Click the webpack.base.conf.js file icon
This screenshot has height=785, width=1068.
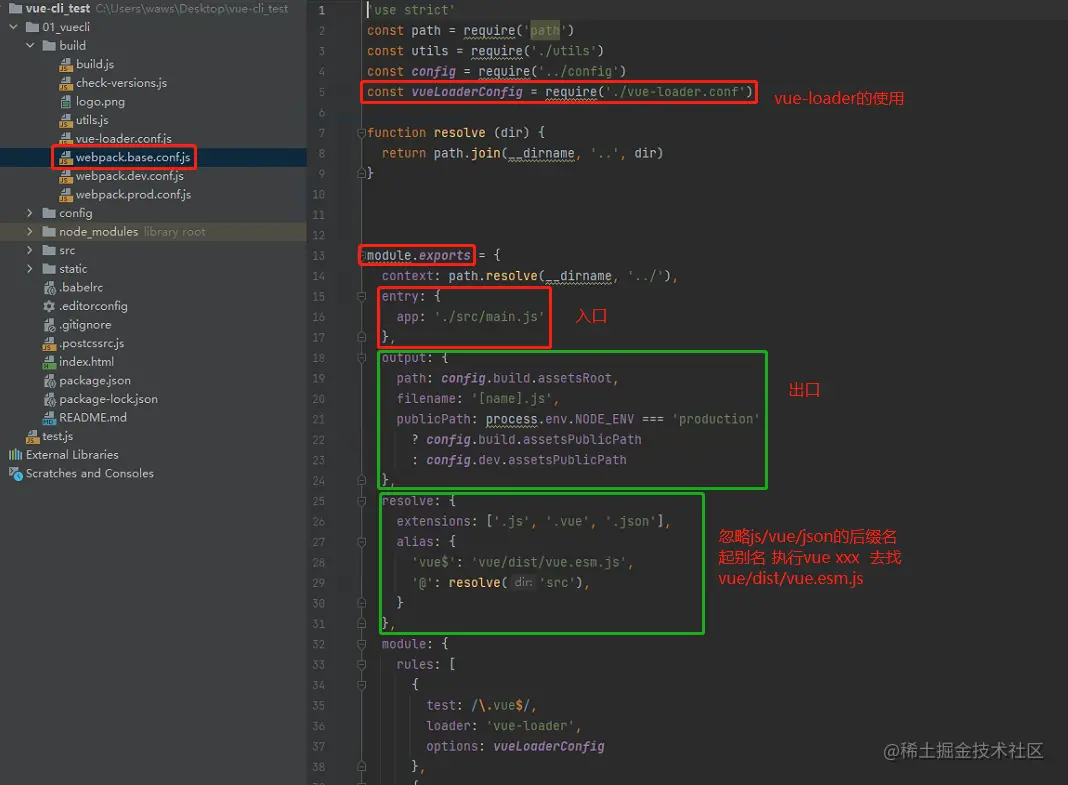[x=65, y=157]
